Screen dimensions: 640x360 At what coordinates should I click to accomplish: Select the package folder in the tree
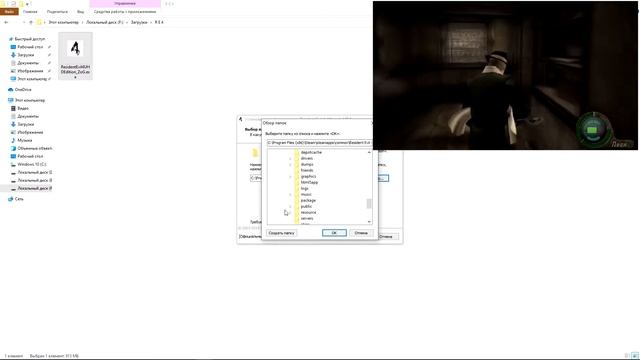pos(308,200)
